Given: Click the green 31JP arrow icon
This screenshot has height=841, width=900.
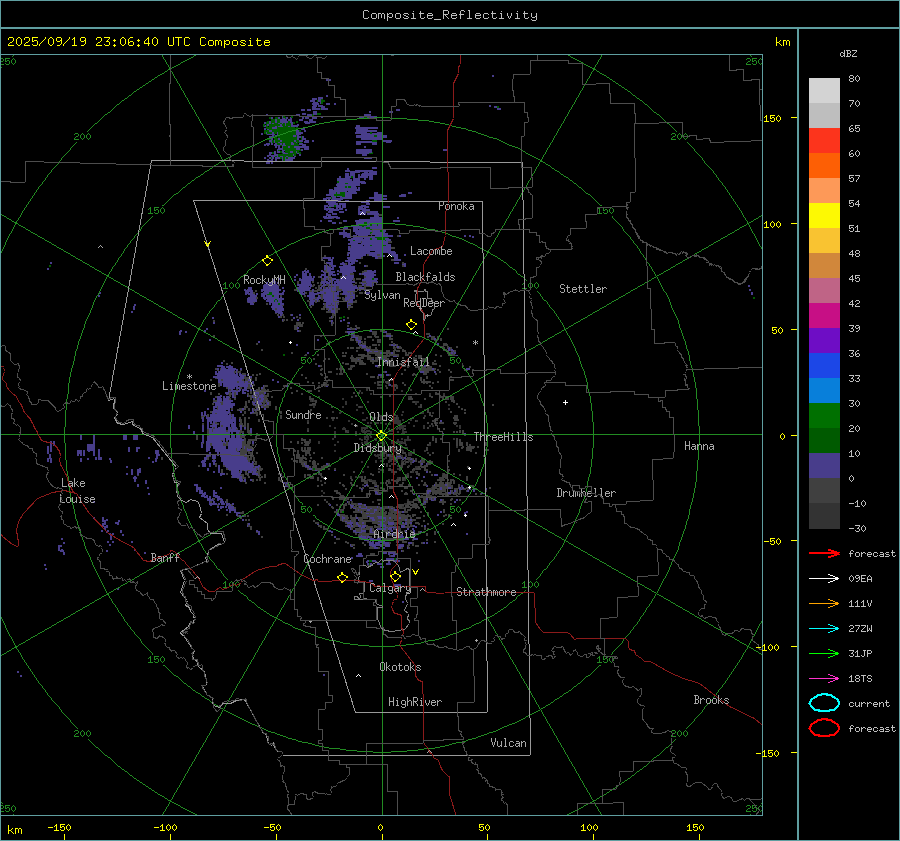Looking at the screenshot, I should pyautogui.click(x=824, y=653).
